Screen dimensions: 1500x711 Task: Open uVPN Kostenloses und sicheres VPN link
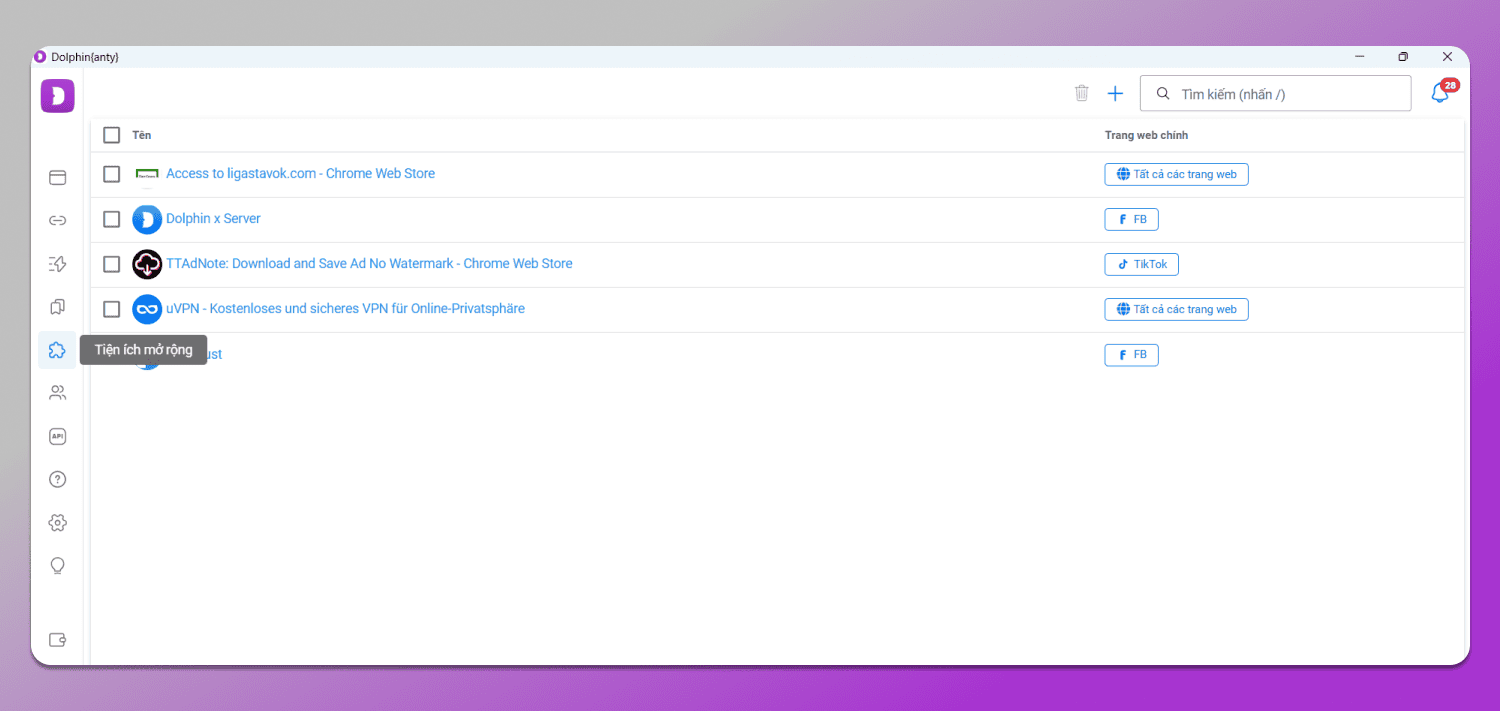coord(345,309)
